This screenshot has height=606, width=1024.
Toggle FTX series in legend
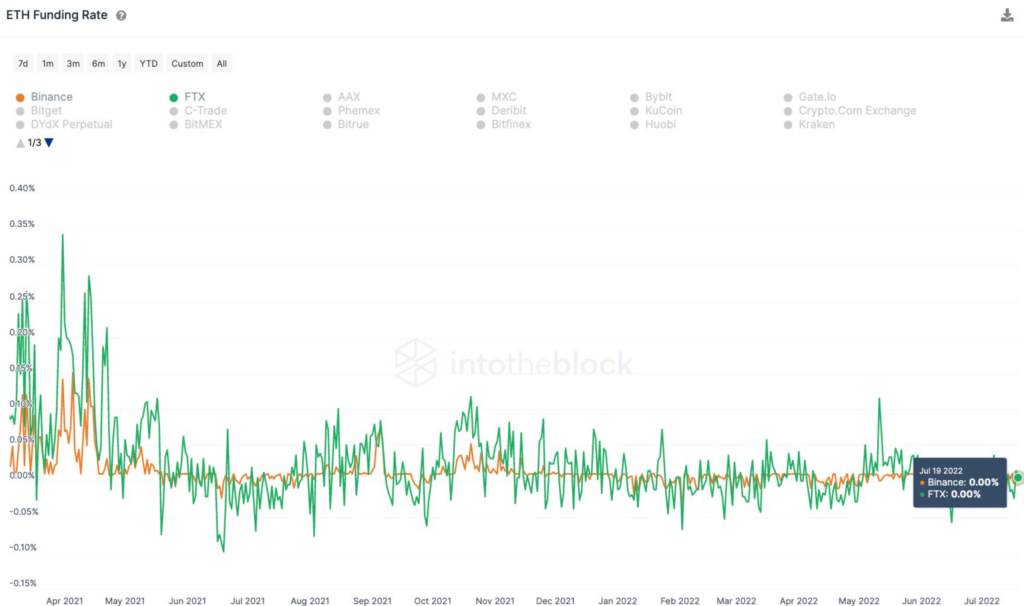(x=187, y=97)
